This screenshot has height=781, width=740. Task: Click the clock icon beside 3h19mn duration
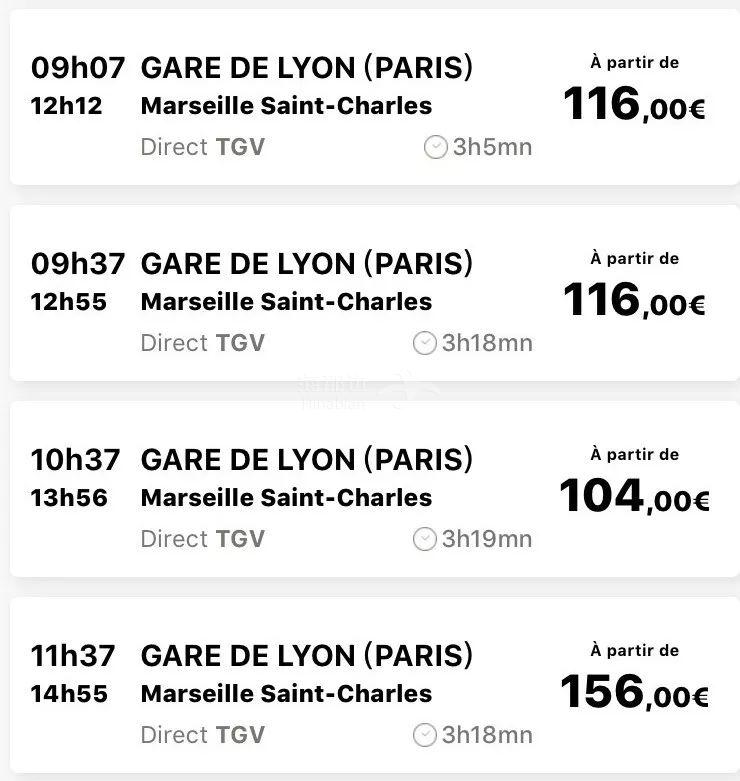(x=425, y=539)
